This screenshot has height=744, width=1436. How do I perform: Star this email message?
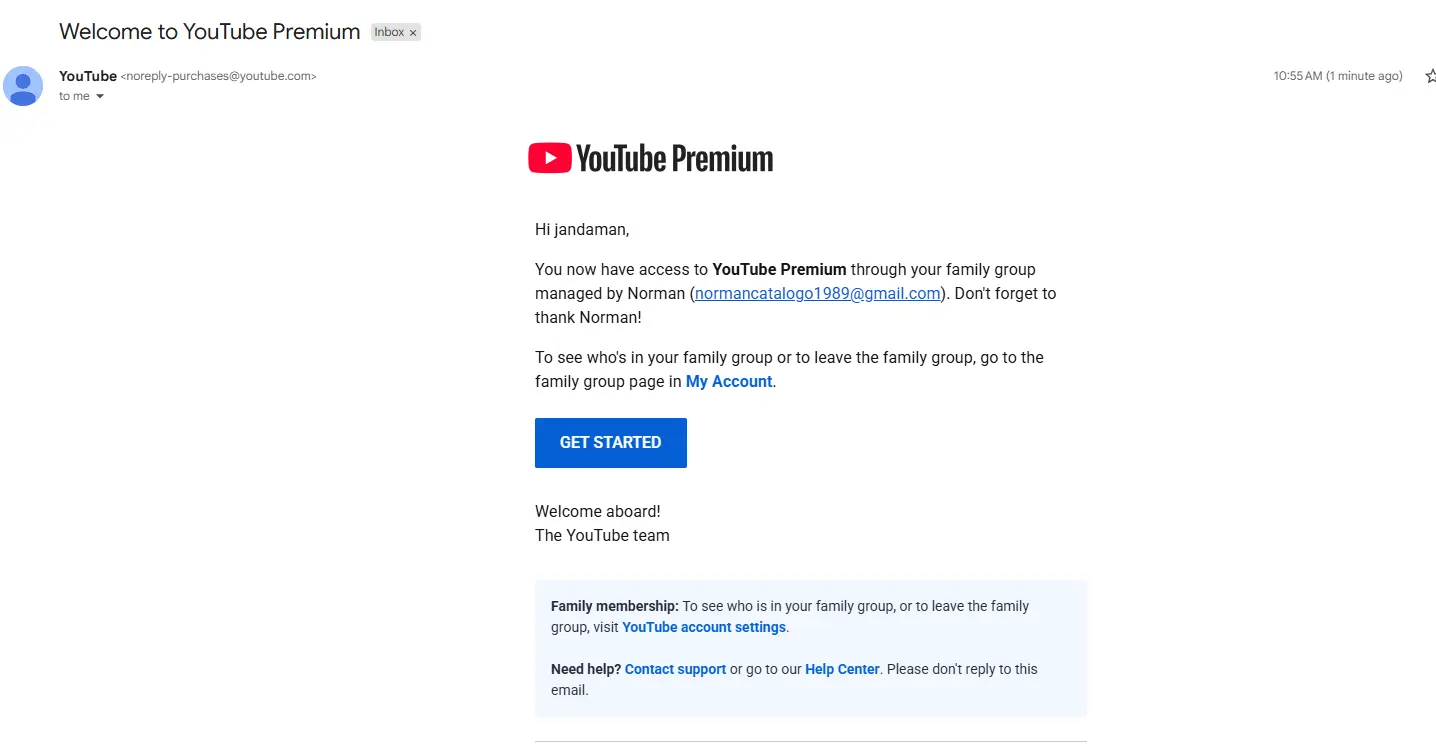click(x=1430, y=76)
